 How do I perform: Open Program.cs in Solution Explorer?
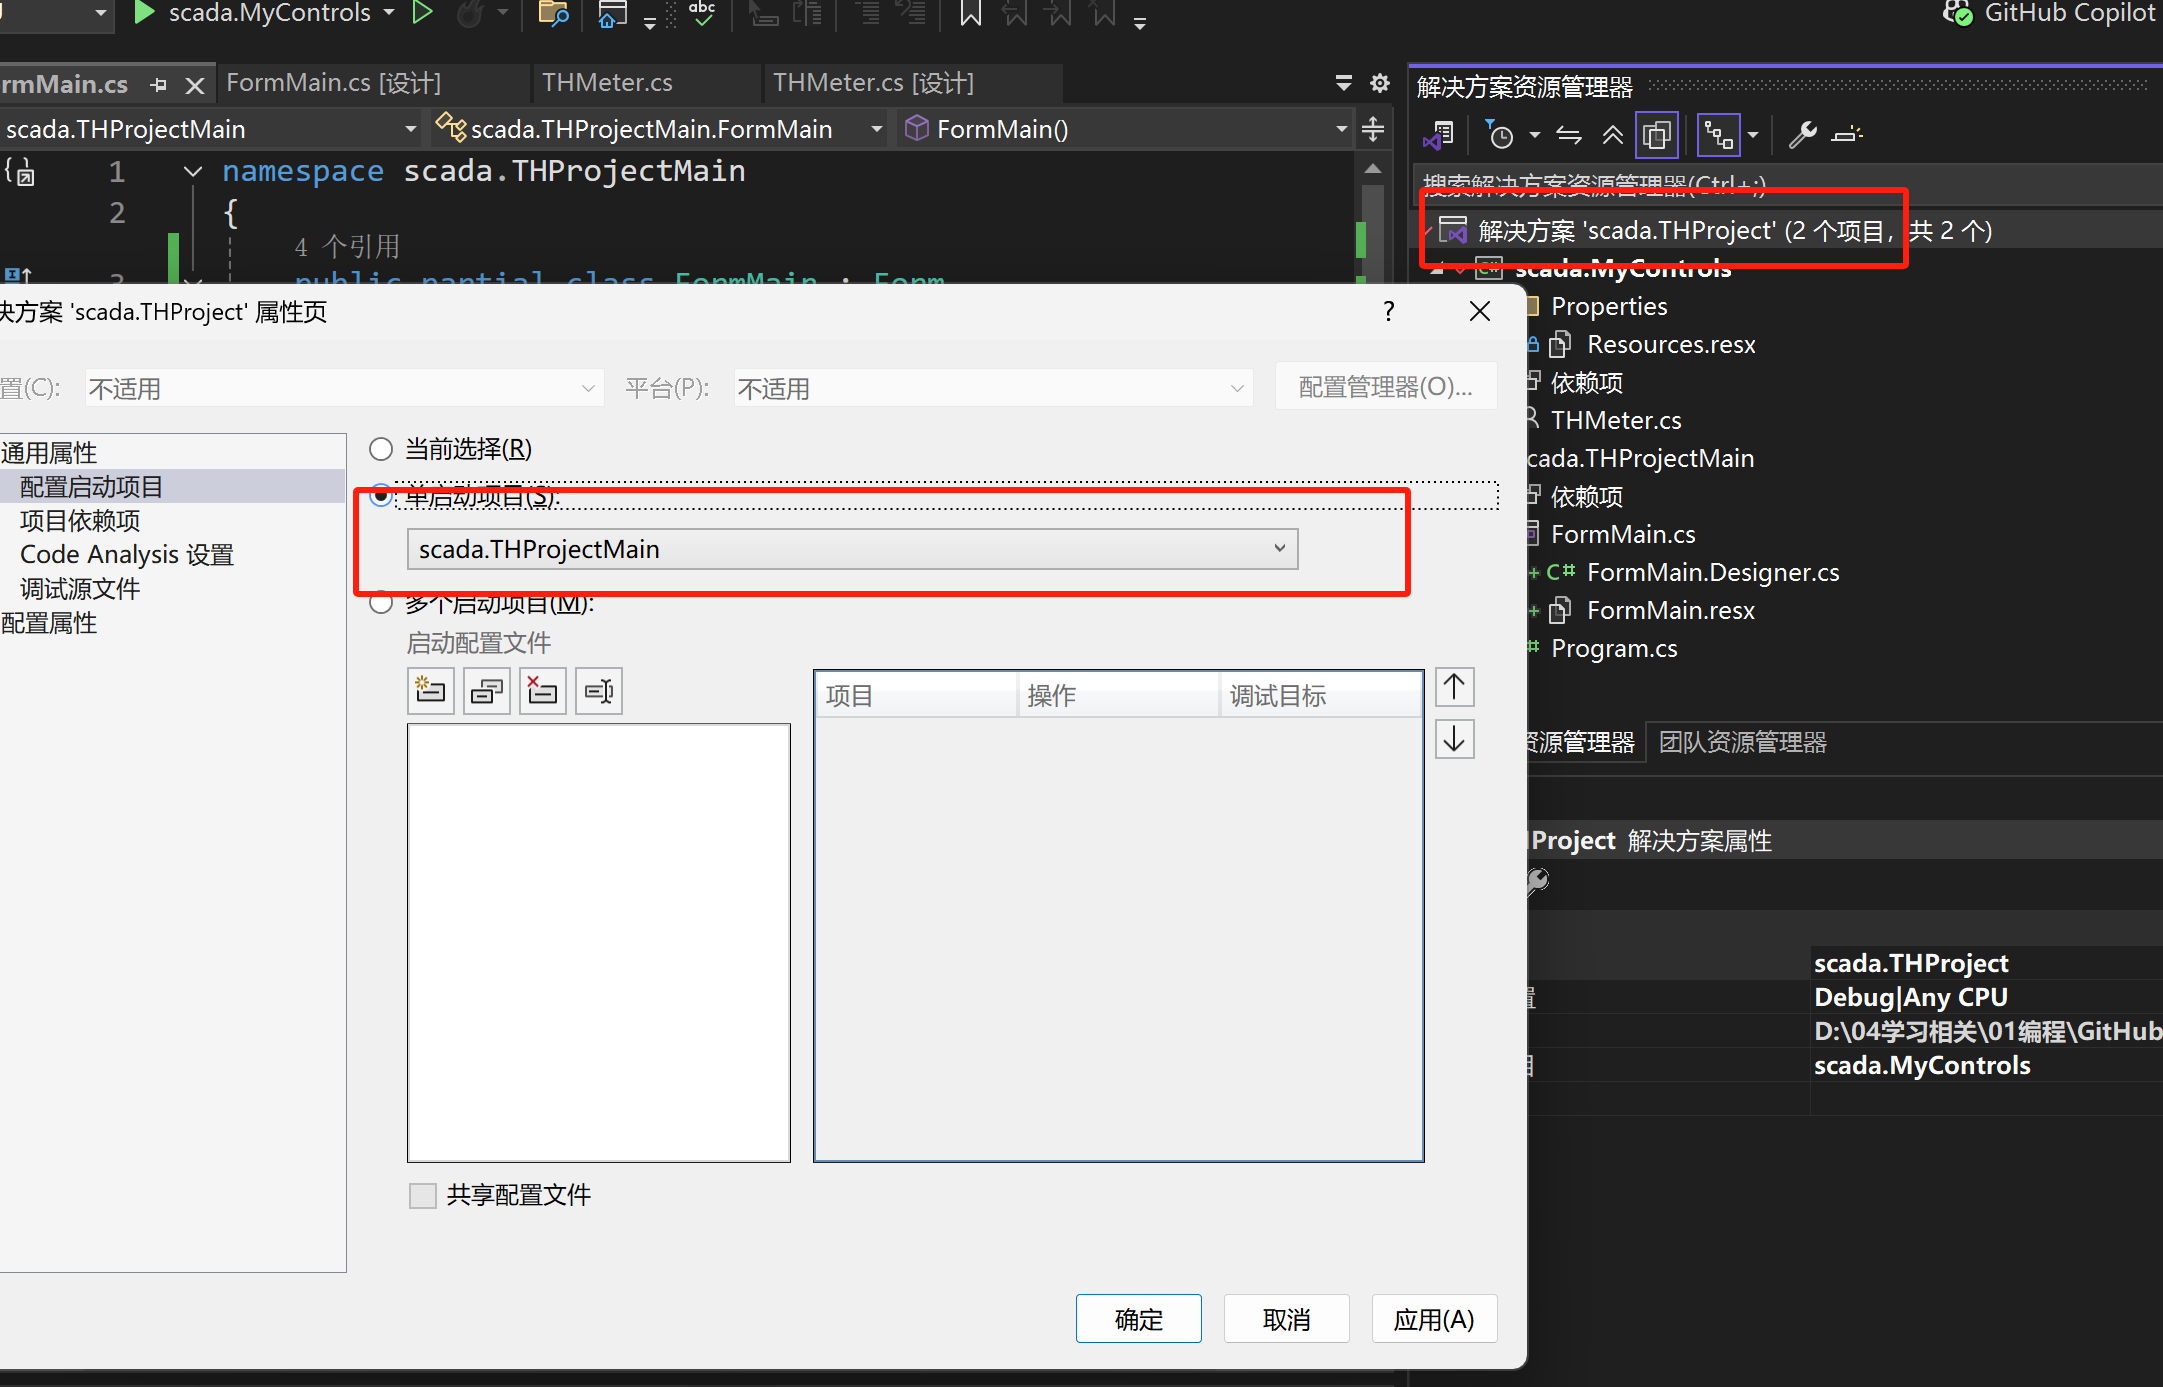pyautogui.click(x=1614, y=648)
